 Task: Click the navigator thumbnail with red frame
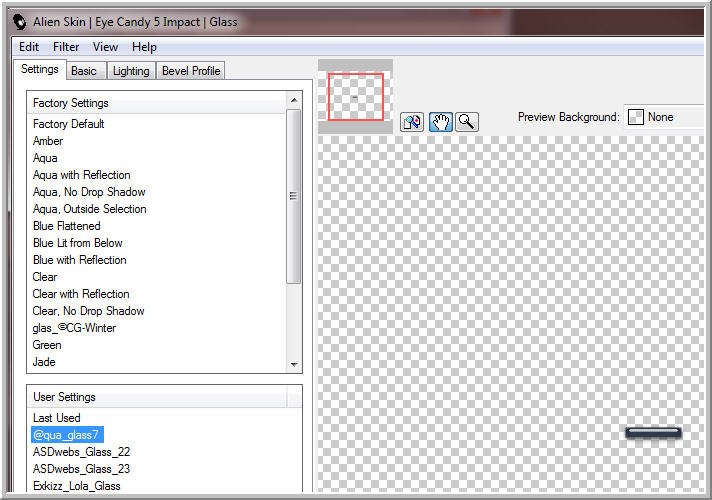click(x=356, y=97)
